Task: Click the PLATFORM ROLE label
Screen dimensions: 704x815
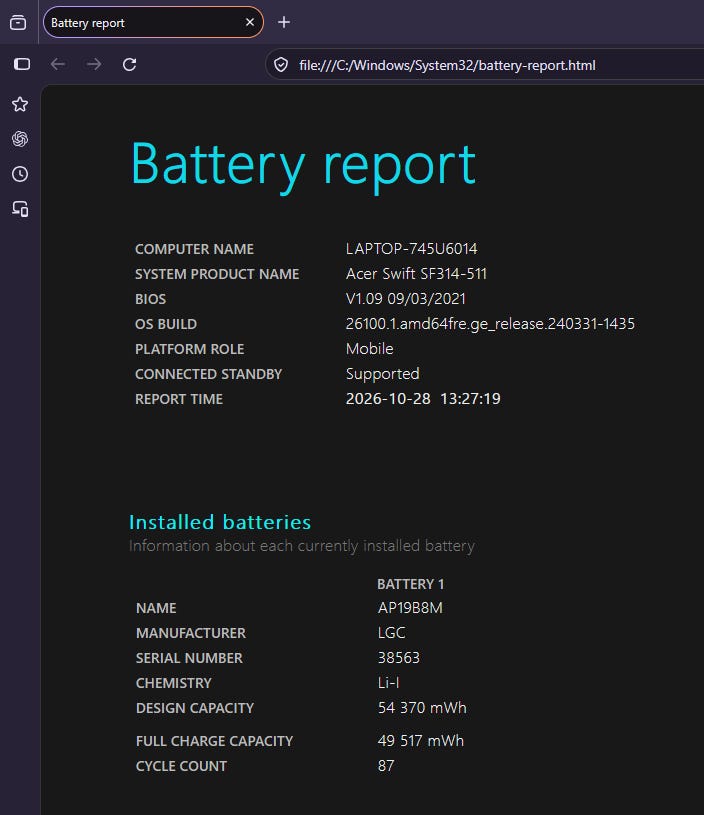Action: click(x=190, y=349)
